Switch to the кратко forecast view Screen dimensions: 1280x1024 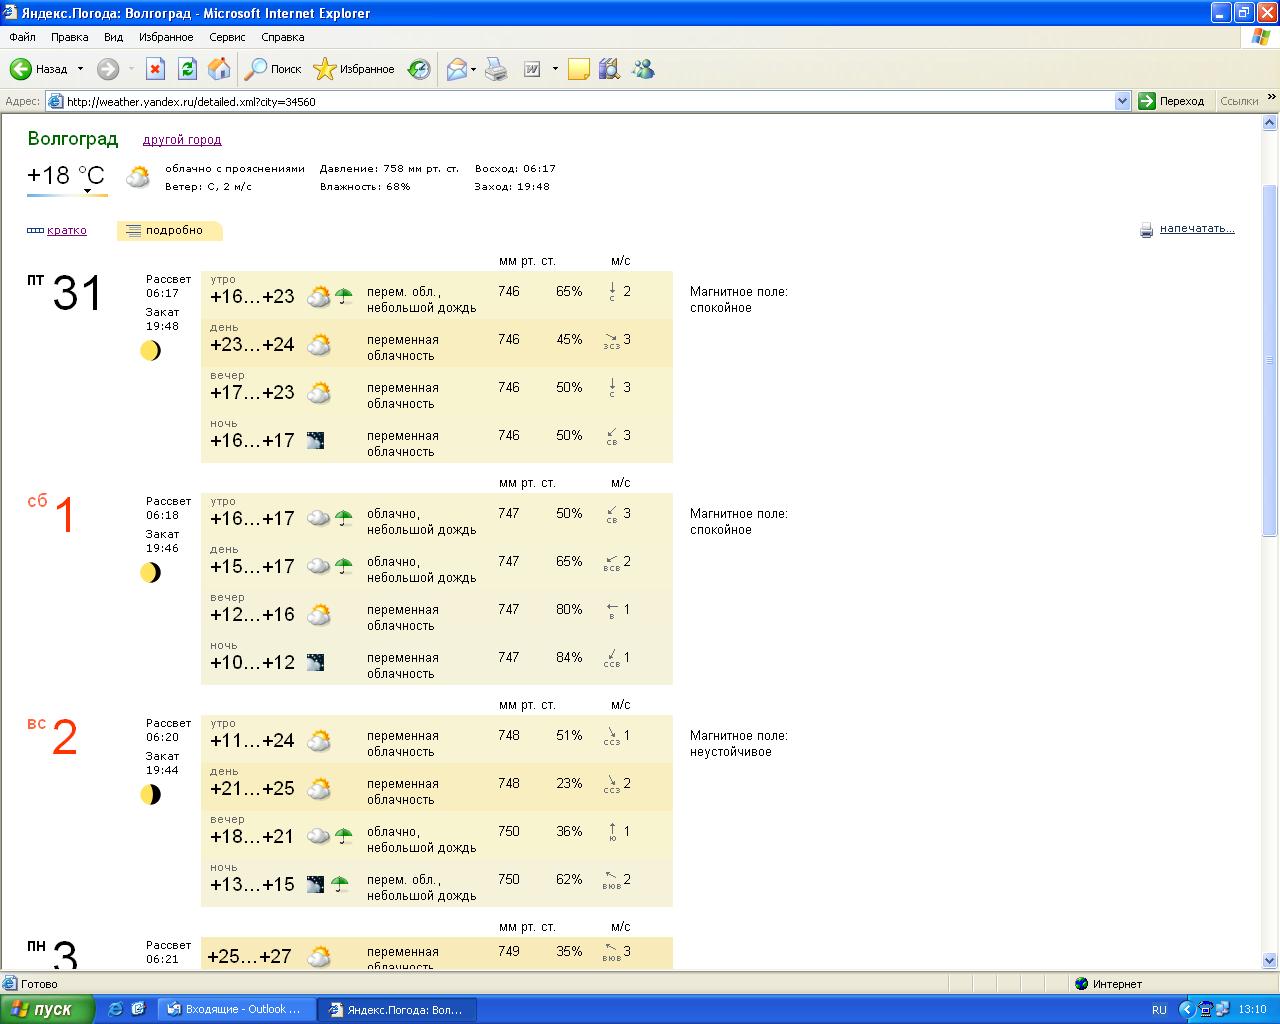coord(66,230)
